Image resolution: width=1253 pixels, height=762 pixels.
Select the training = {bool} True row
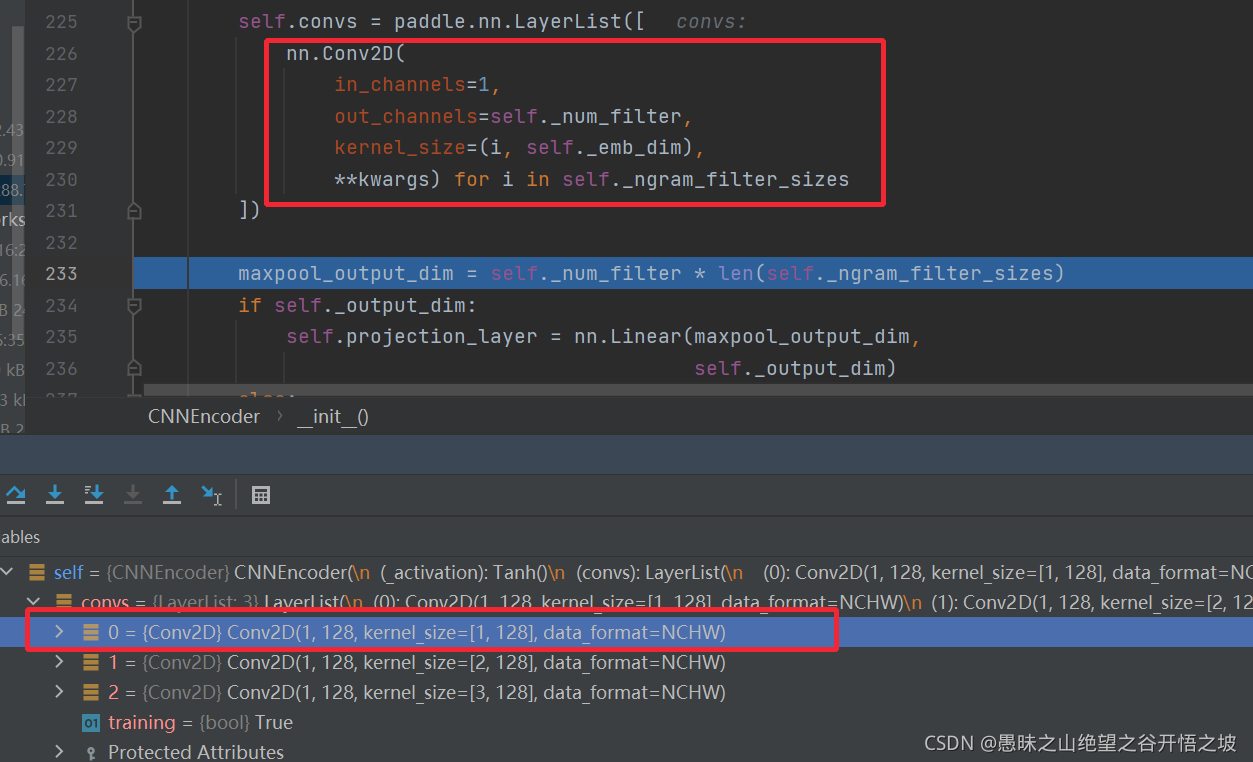(626, 723)
